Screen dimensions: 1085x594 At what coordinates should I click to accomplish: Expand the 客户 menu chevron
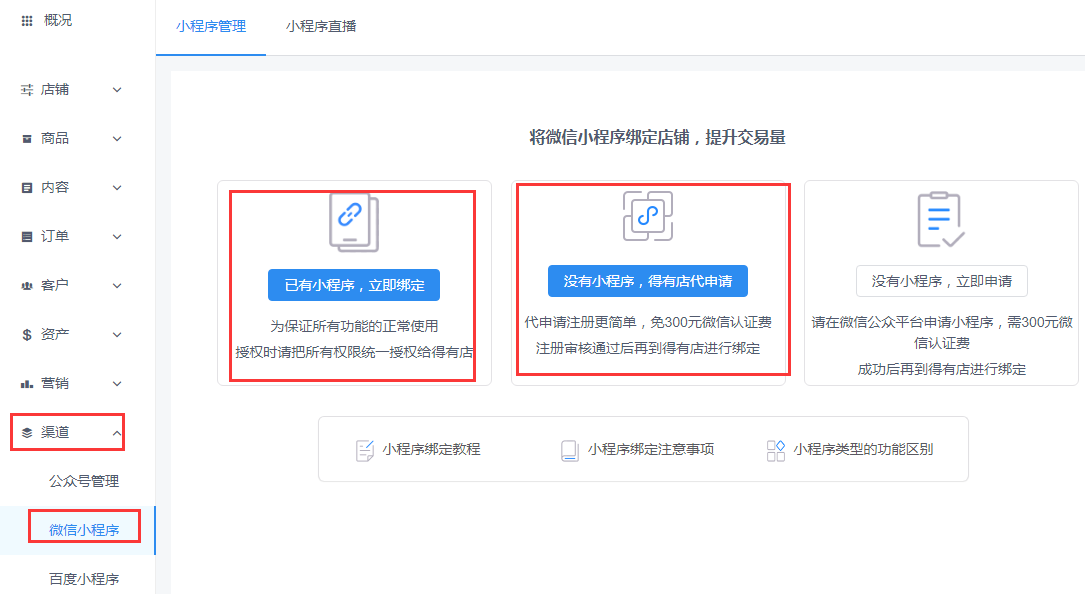117,285
